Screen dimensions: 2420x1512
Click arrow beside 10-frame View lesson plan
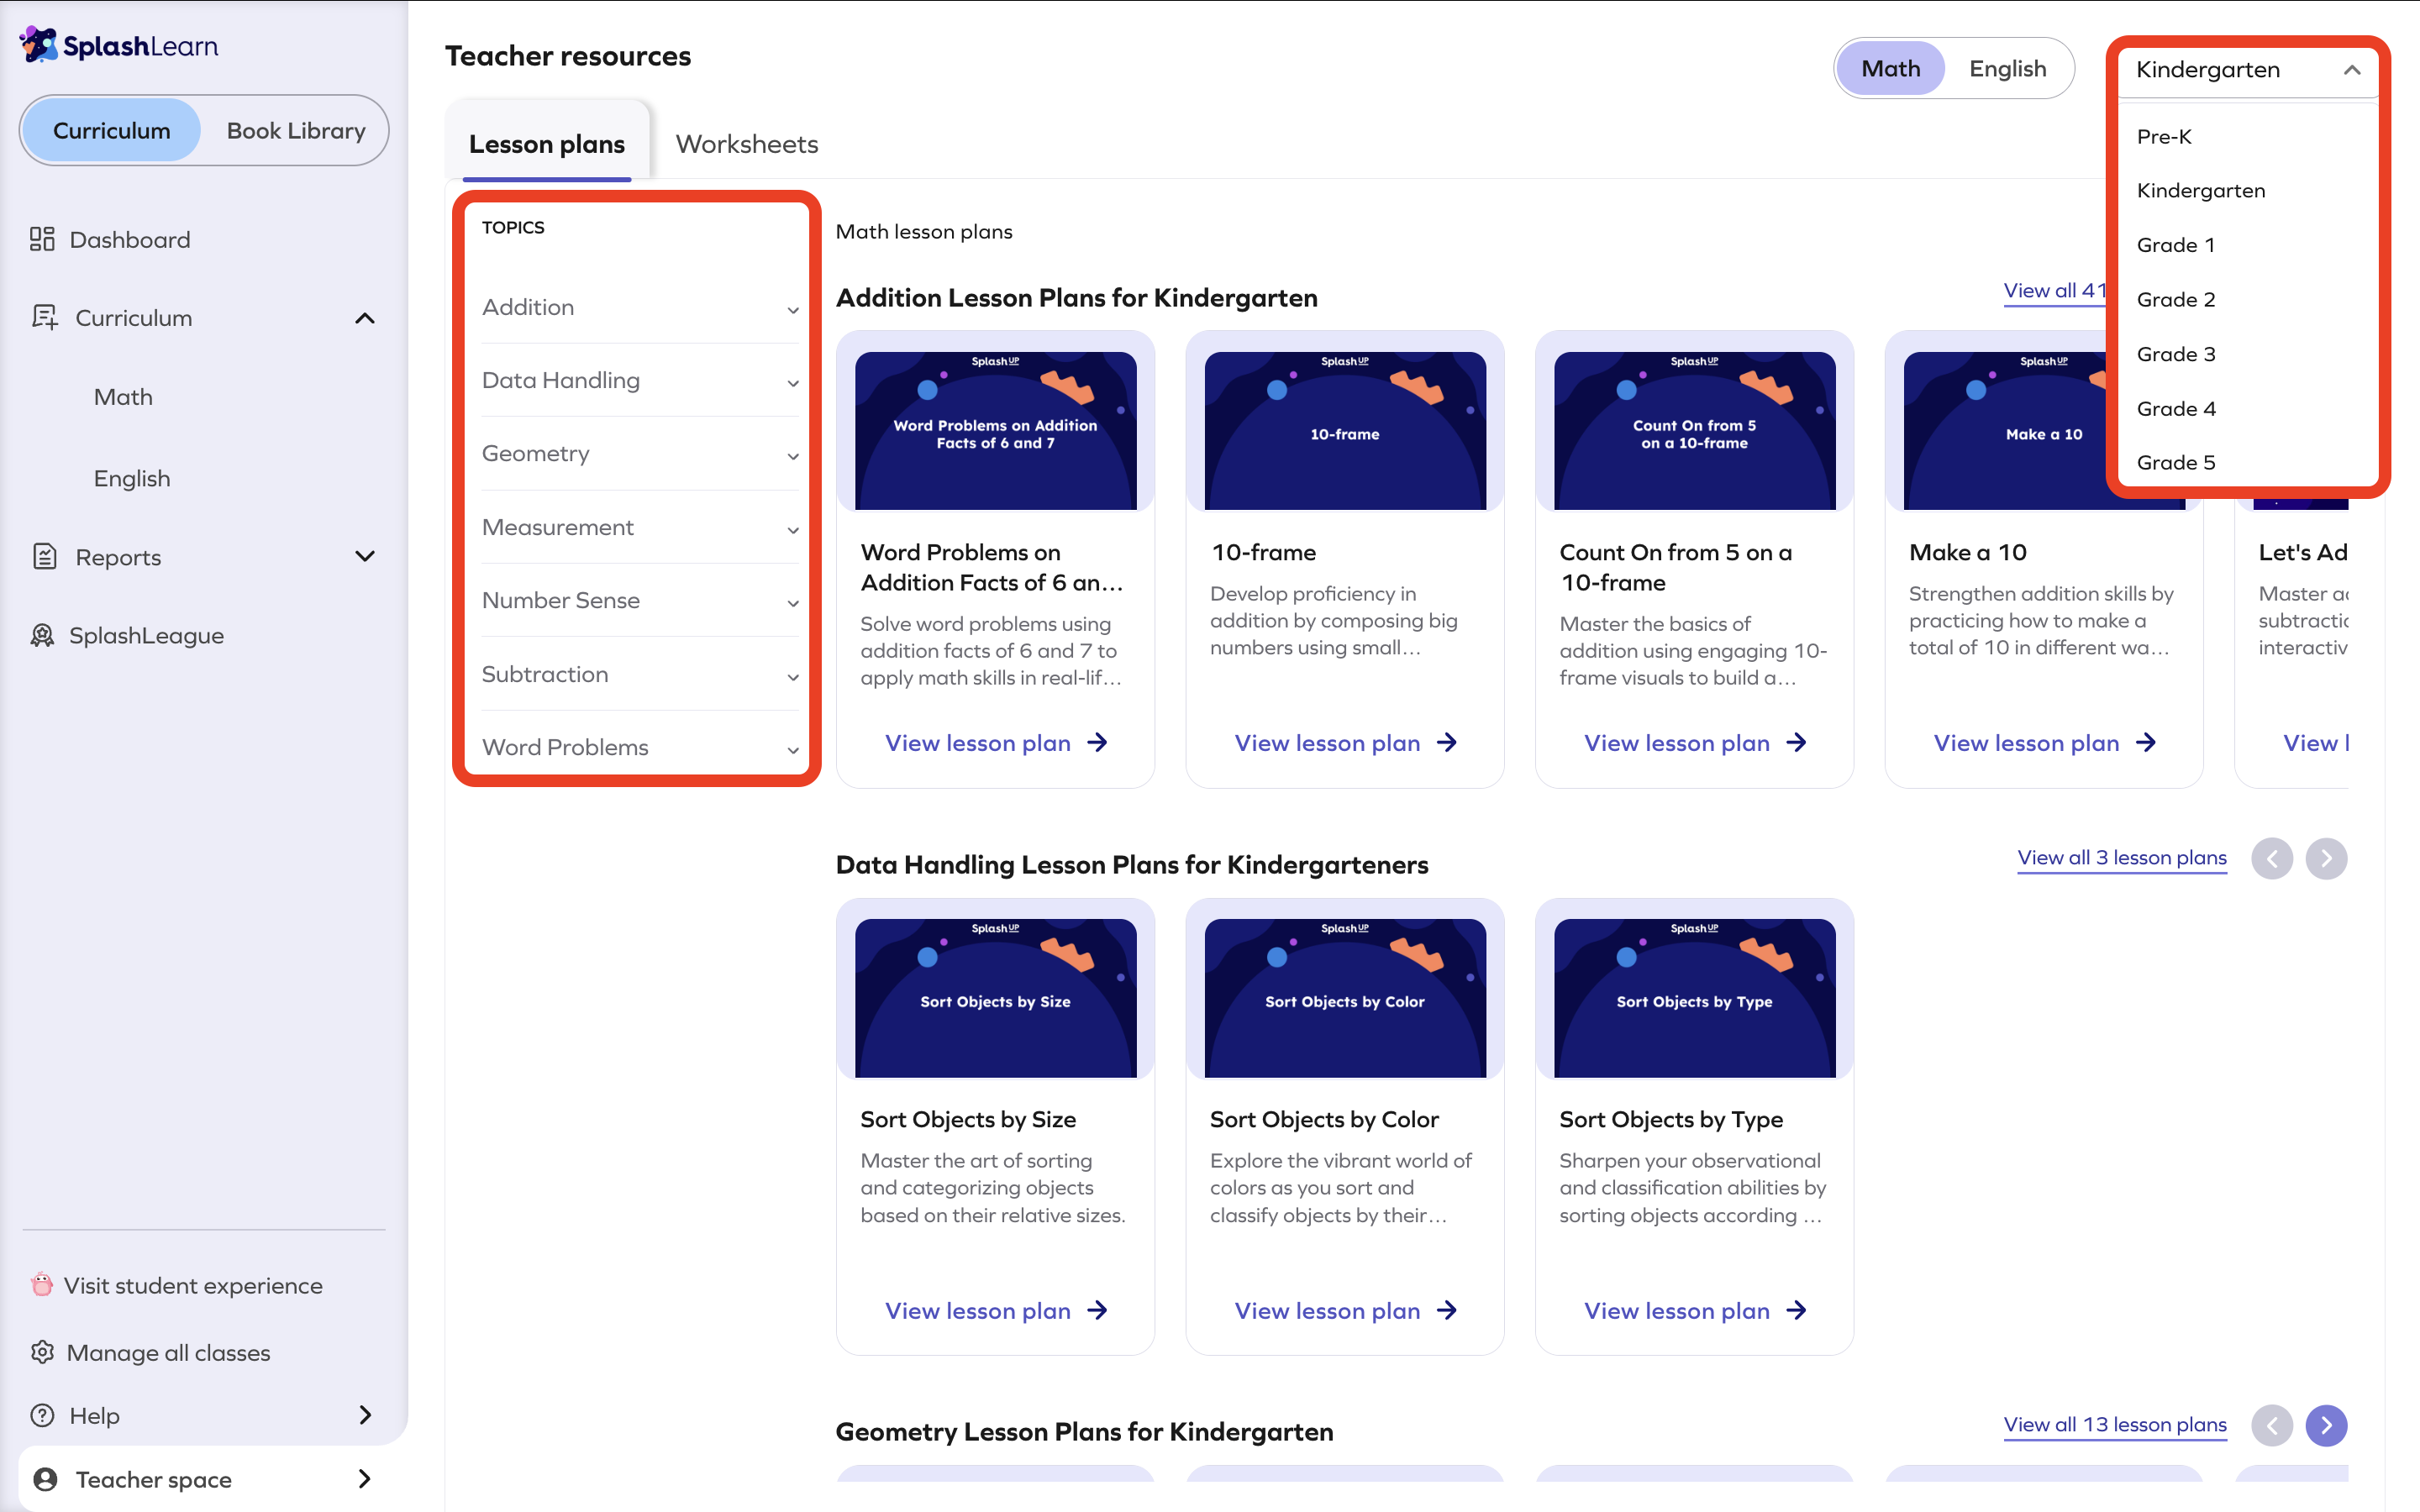click(x=1446, y=742)
